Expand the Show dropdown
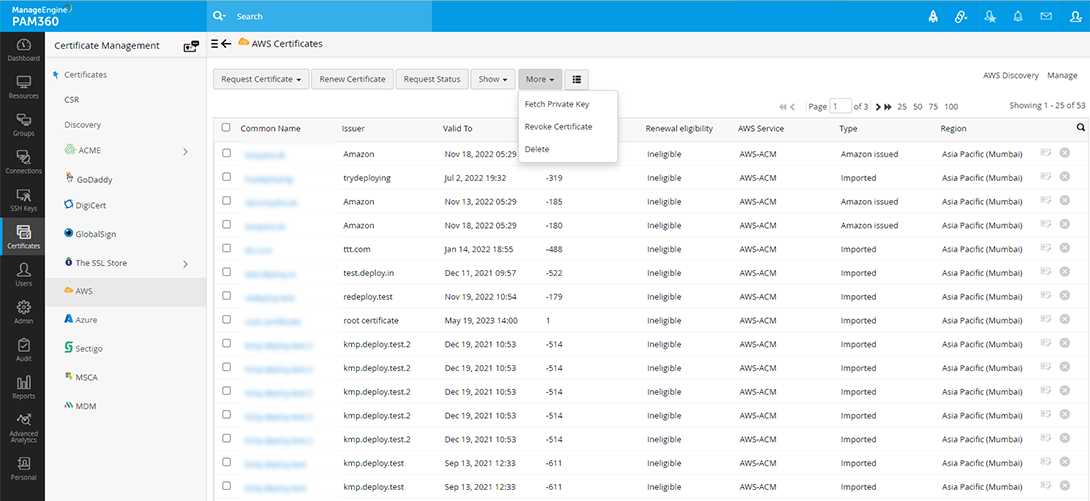1090x501 pixels. [x=494, y=79]
